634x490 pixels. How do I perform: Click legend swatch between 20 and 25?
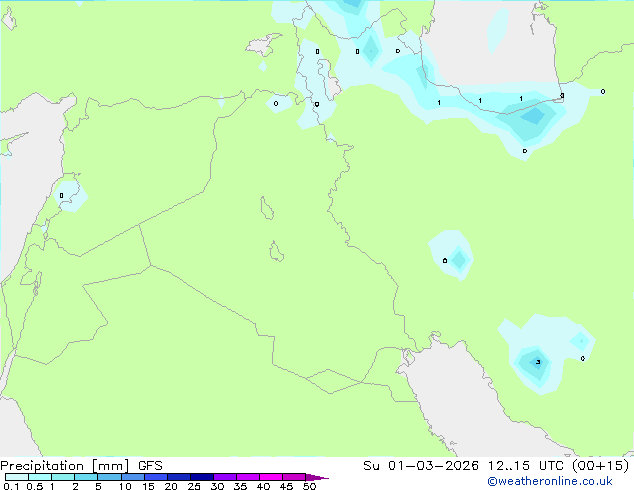179,477
